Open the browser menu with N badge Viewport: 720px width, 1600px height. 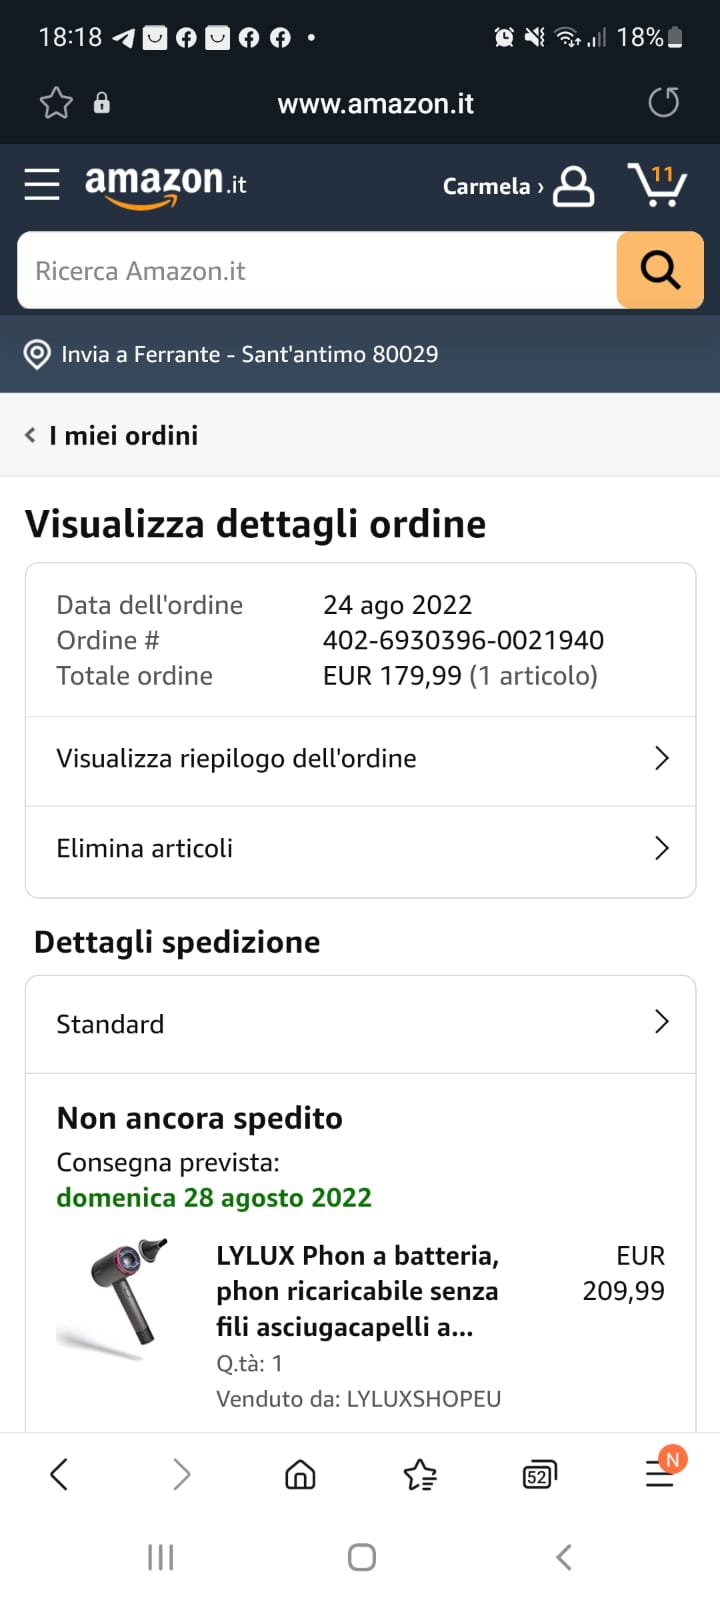(x=661, y=1471)
